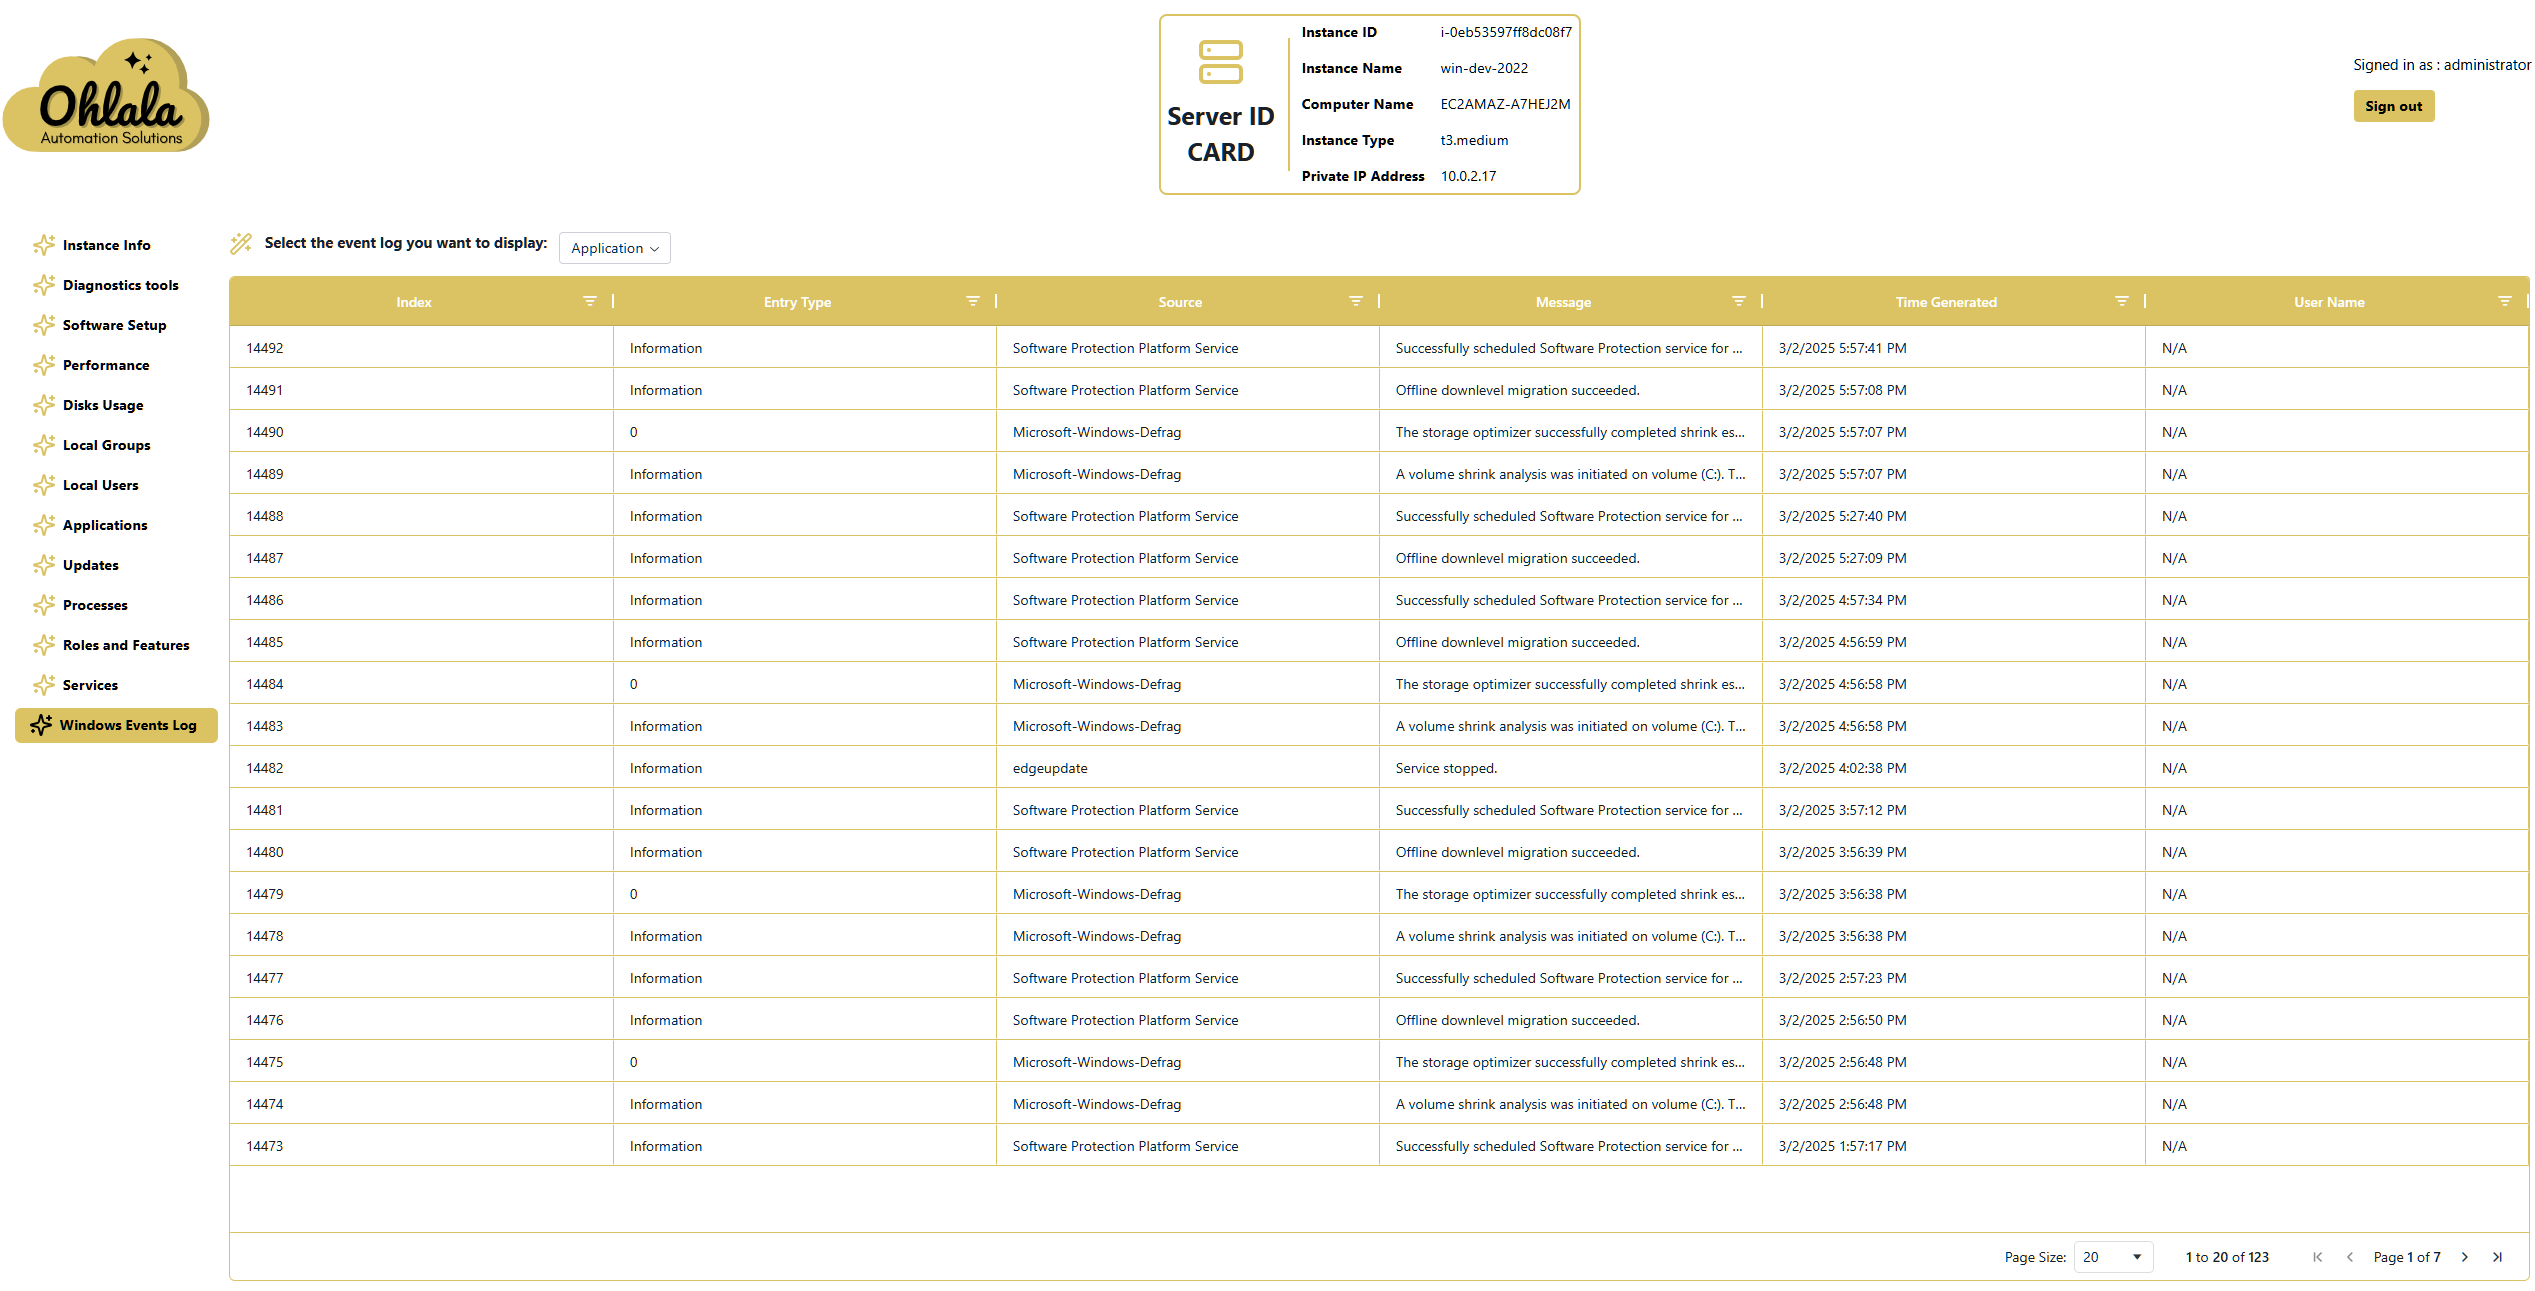Open the Index column filter menu

[x=590, y=301]
